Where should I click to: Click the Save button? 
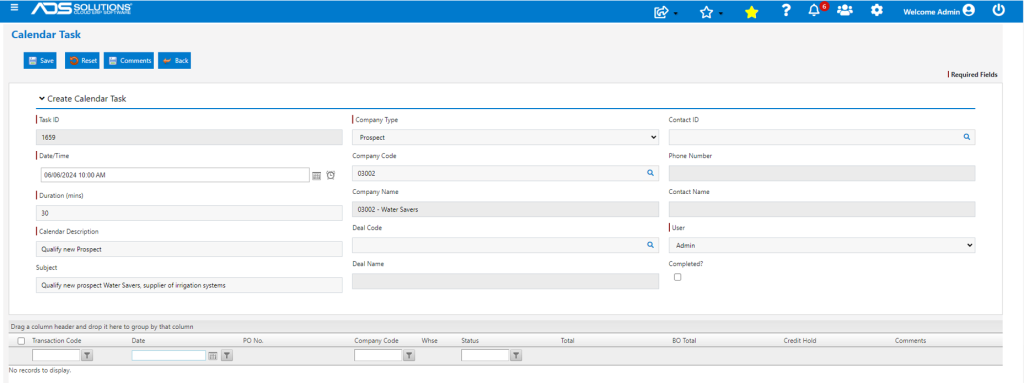pyautogui.click(x=40, y=61)
